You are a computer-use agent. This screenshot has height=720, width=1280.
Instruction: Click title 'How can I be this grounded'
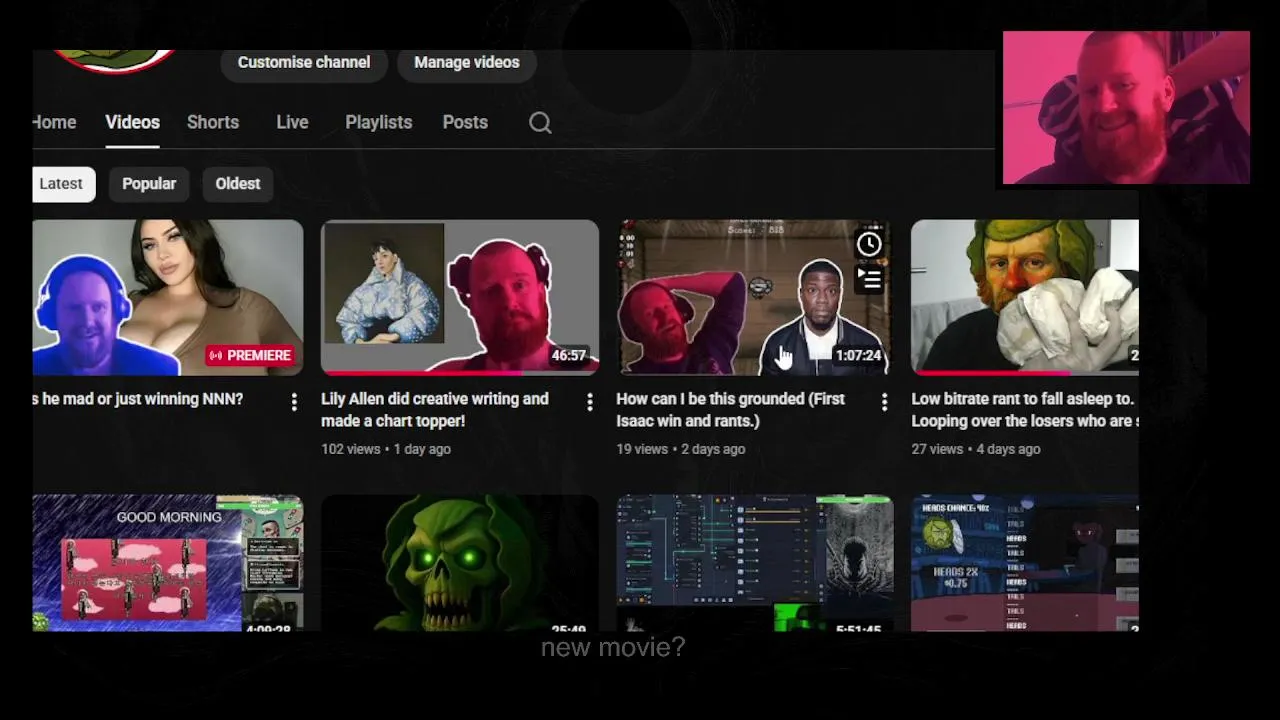731,410
